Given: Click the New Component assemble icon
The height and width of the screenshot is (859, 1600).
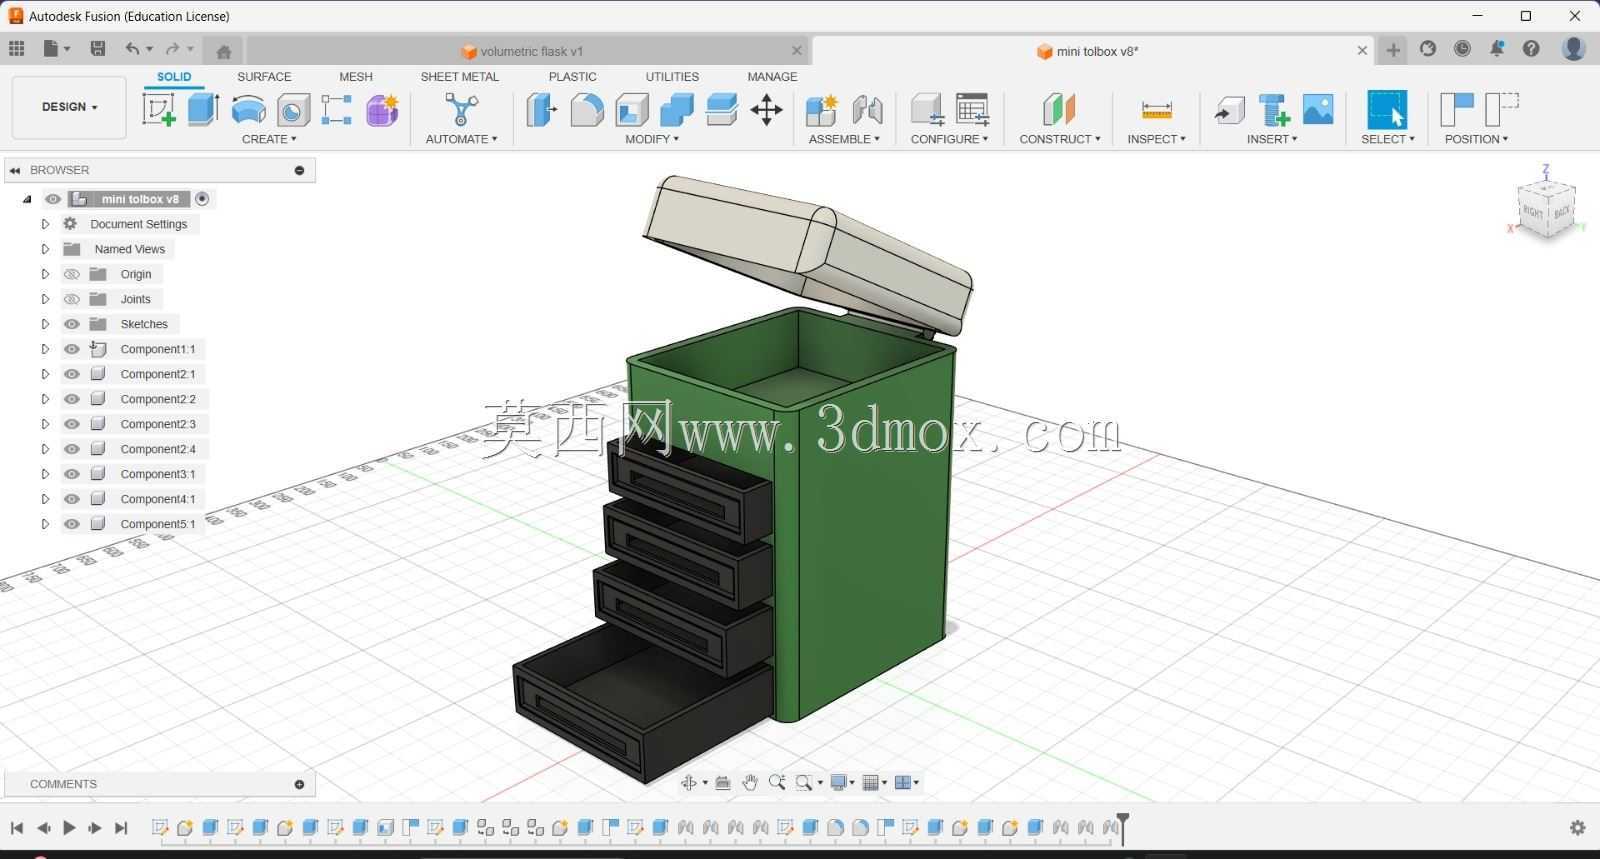Looking at the screenshot, I should coord(822,109).
